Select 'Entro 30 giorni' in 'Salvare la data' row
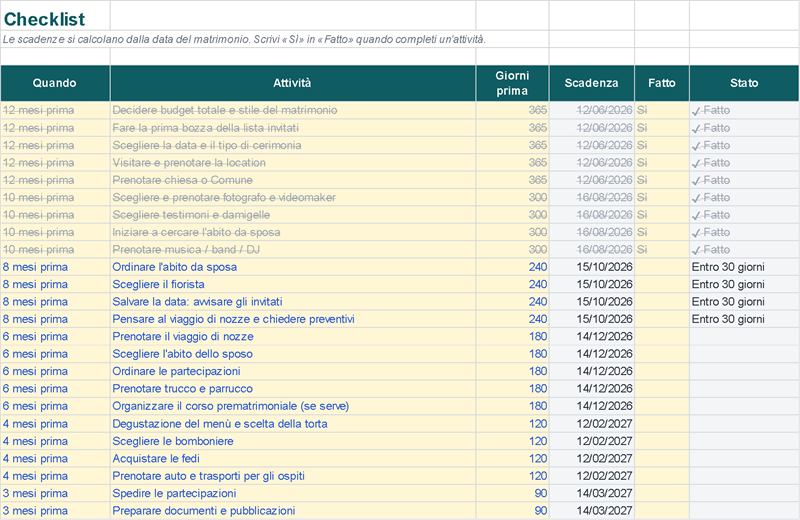 click(744, 301)
